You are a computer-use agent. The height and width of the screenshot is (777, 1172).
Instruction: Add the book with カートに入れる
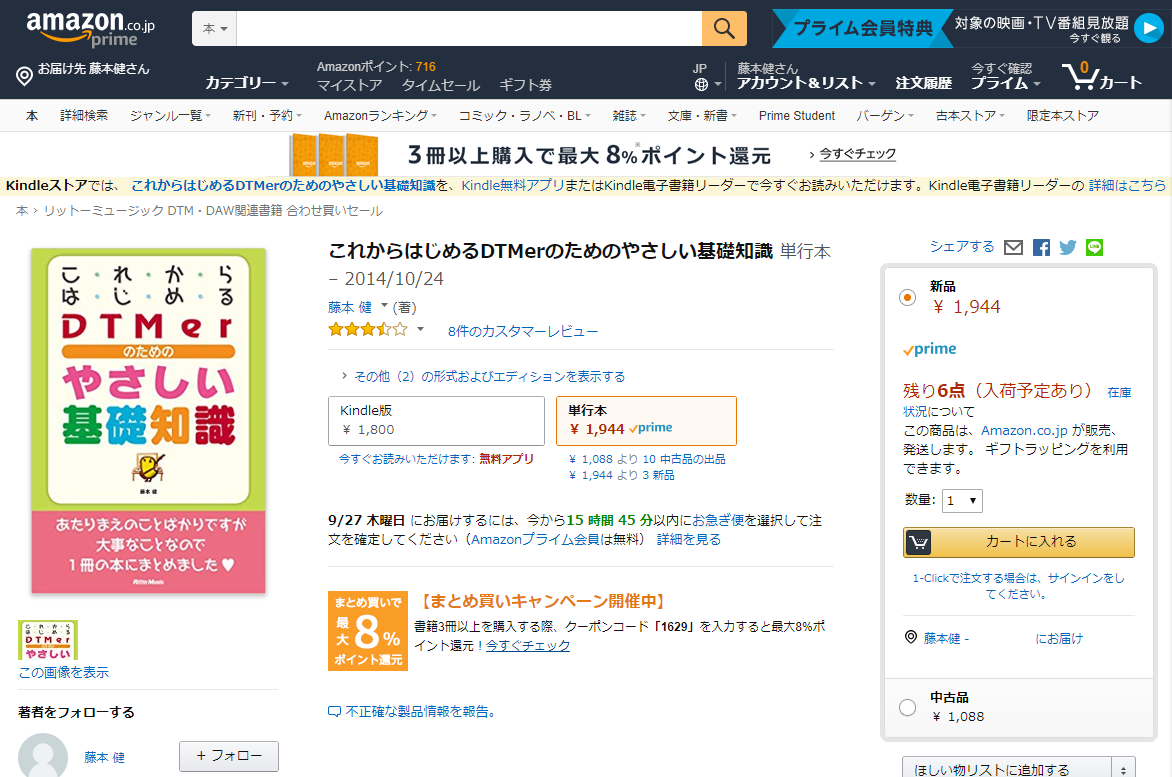point(1019,542)
